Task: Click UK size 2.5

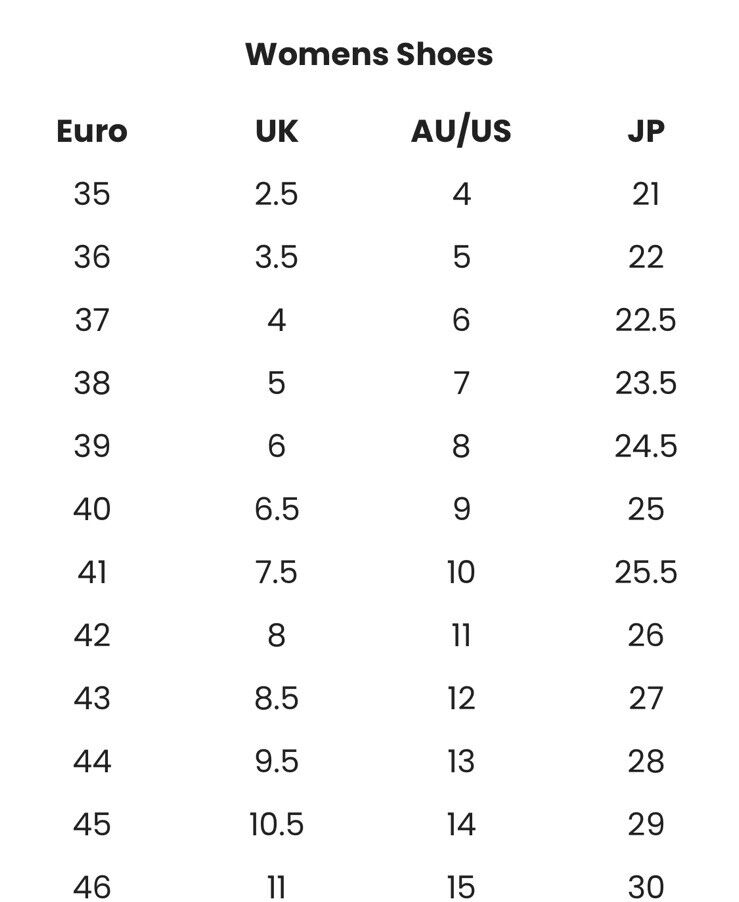Action: click(x=277, y=194)
